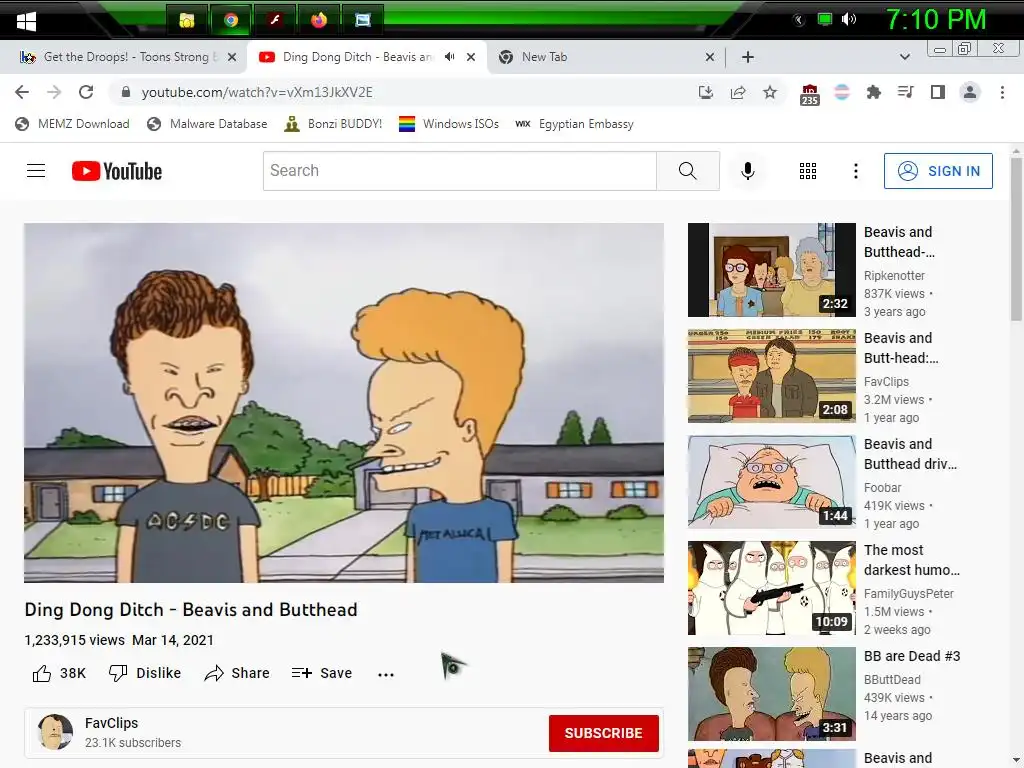View site info via the padlock icon

coord(126,92)
